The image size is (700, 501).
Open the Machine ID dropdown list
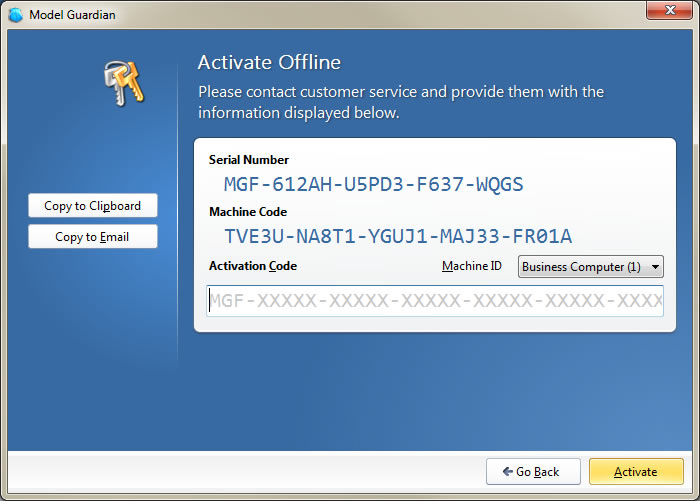(x=590, y=267)
